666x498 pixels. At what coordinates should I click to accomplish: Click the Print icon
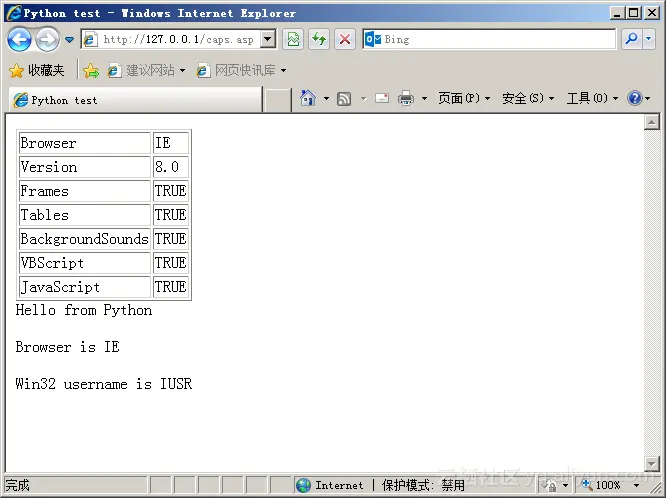[x=406, y=99]
